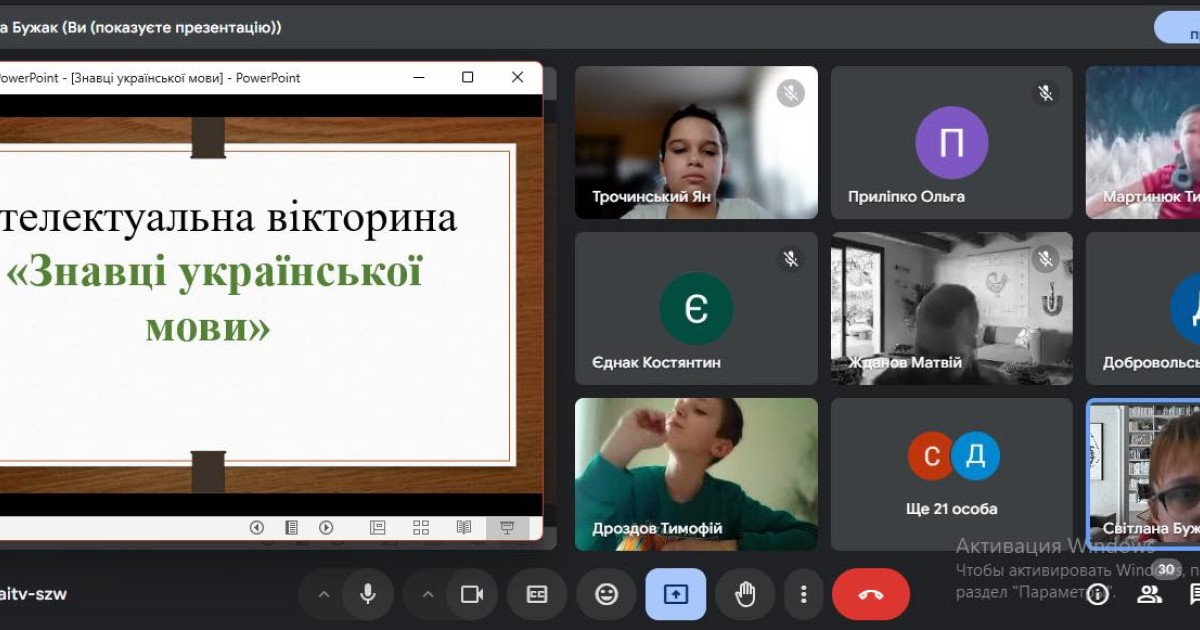Advance to next slide in PowerPoint
The image size is (1200, 630).
tap(326, 527)
